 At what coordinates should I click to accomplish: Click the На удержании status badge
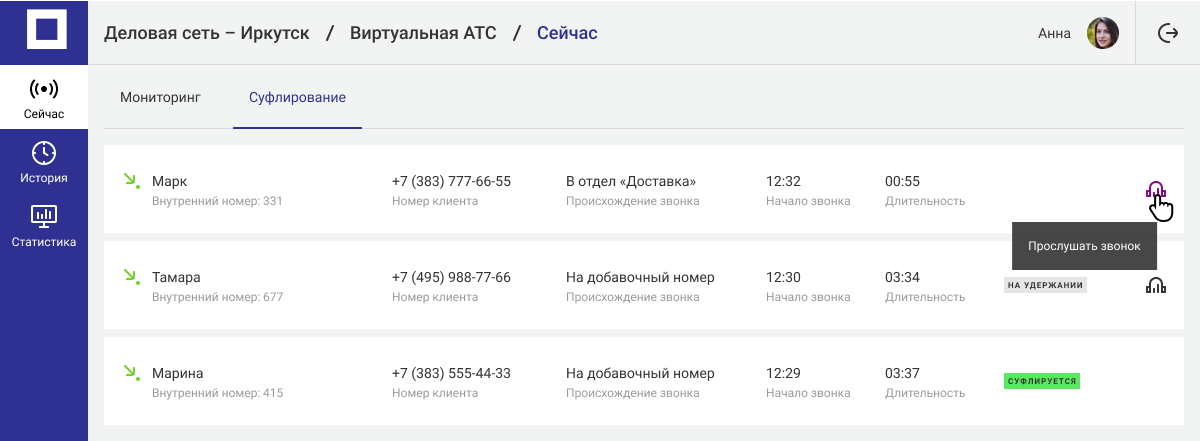pos(1045,285)
